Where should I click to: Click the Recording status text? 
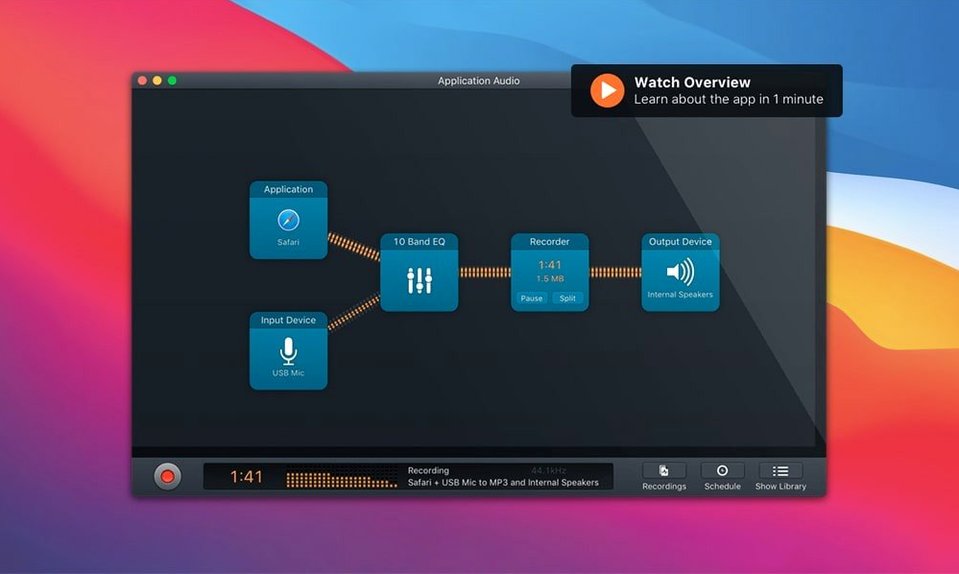pyautogui.click(x=428, y=470)
